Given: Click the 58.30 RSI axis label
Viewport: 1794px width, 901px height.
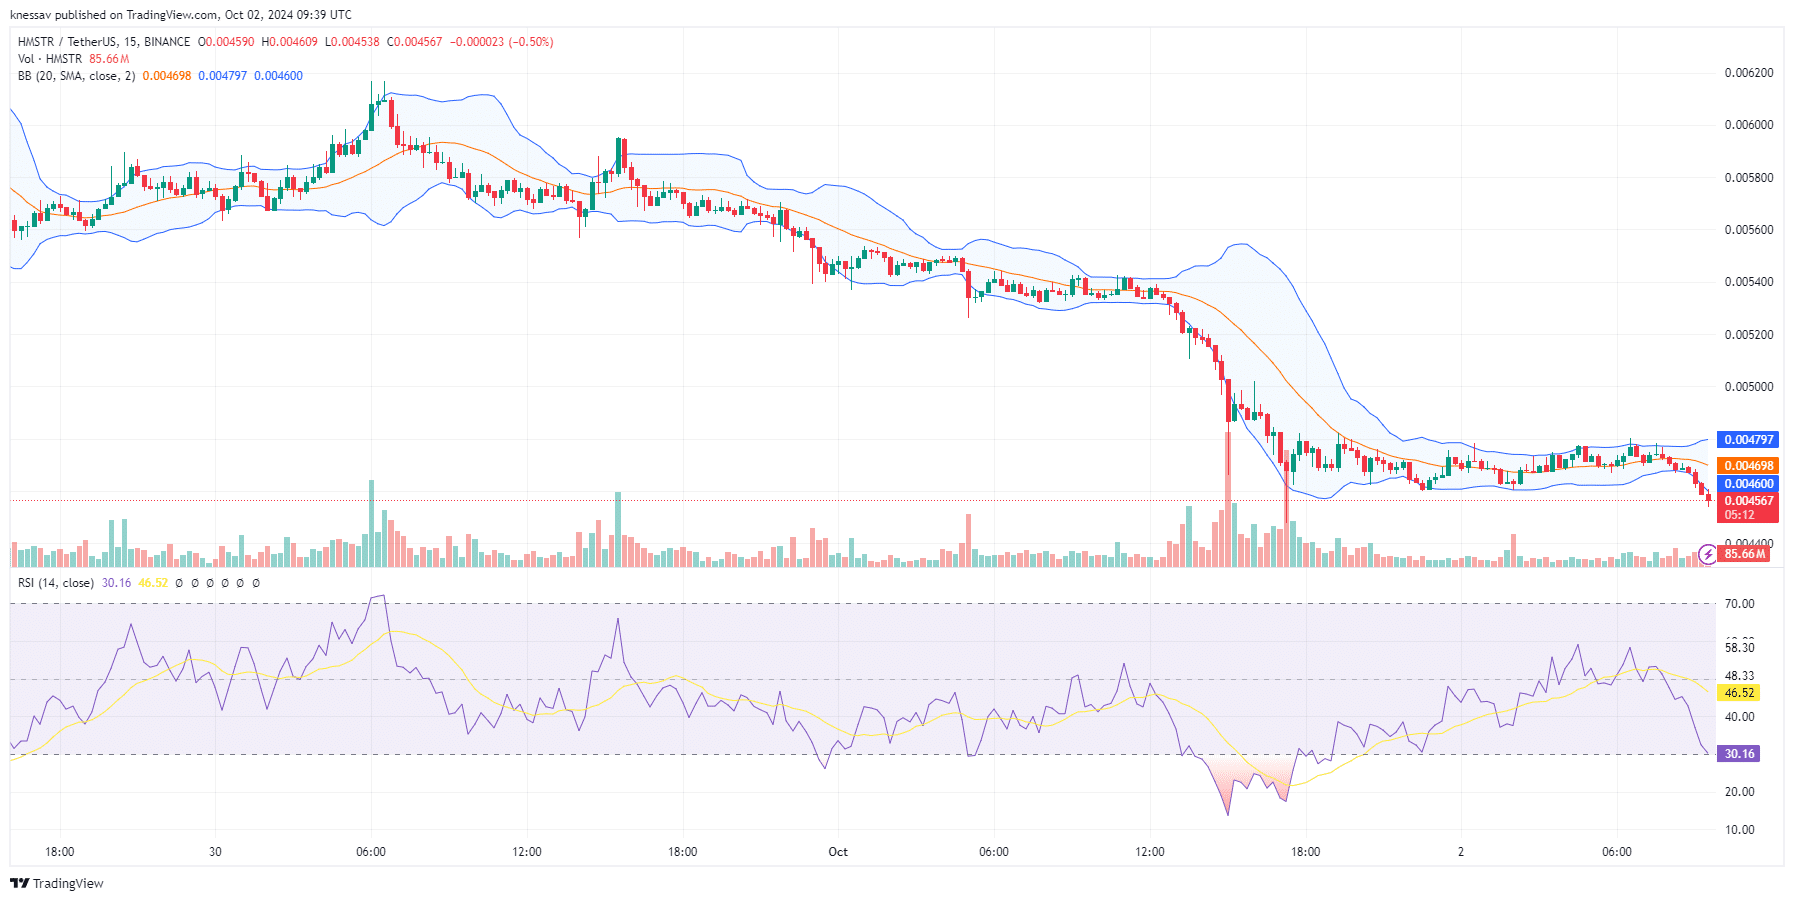Looking at the screenshot, I should [1740, 648].
